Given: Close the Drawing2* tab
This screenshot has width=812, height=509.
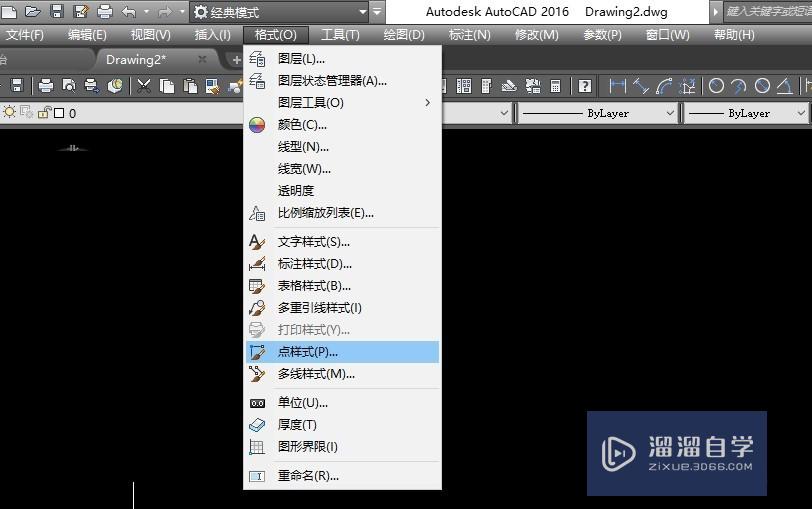Looking at the screenshot, I should (x=202, y=60).
